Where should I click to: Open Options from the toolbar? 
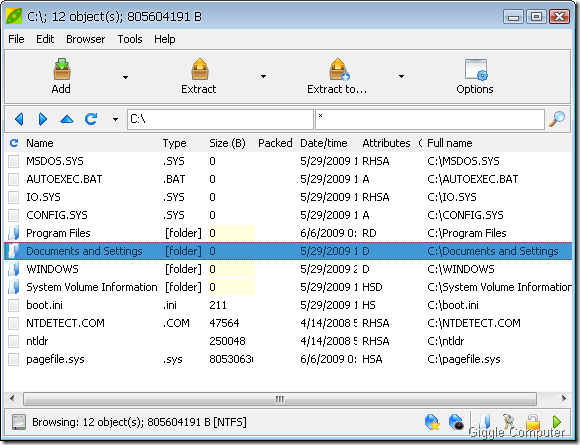[x=476, y=69]
